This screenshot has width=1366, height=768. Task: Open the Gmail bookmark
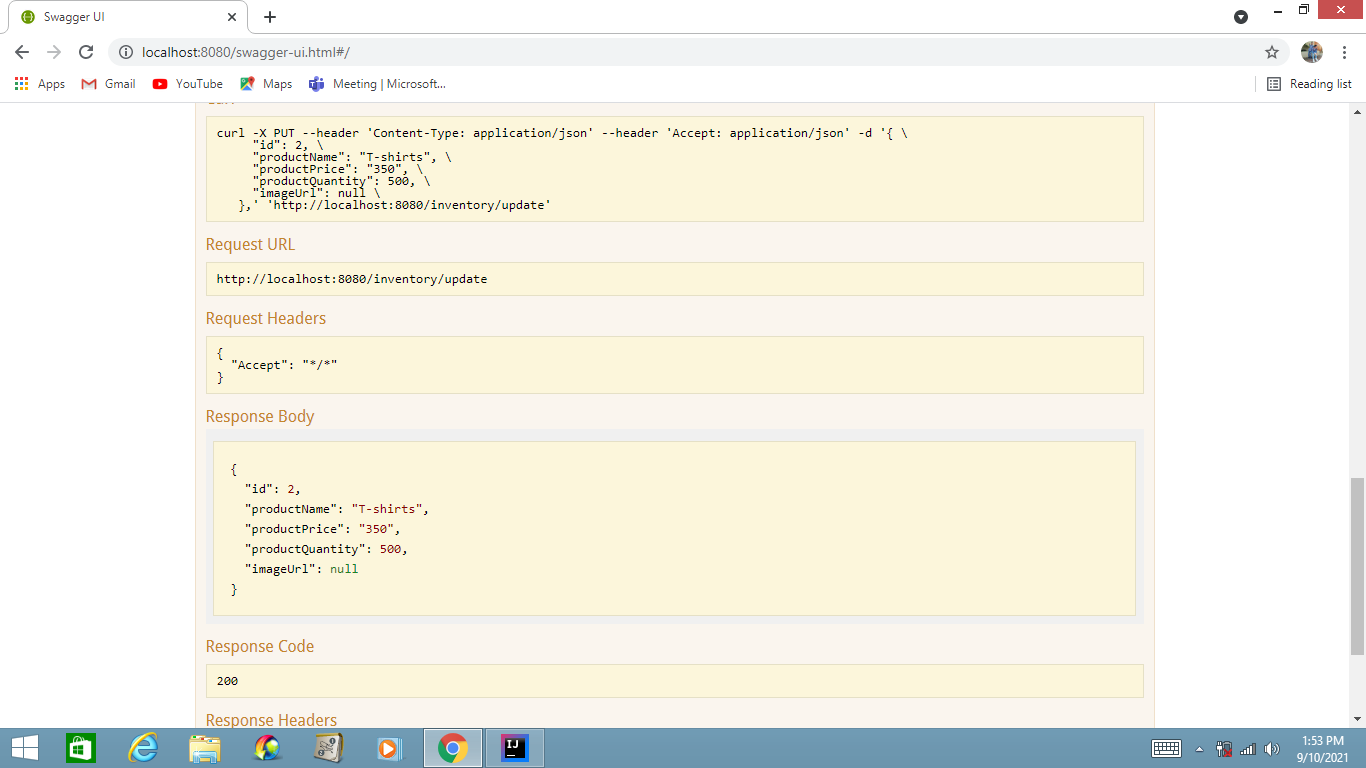click(108, 84)
